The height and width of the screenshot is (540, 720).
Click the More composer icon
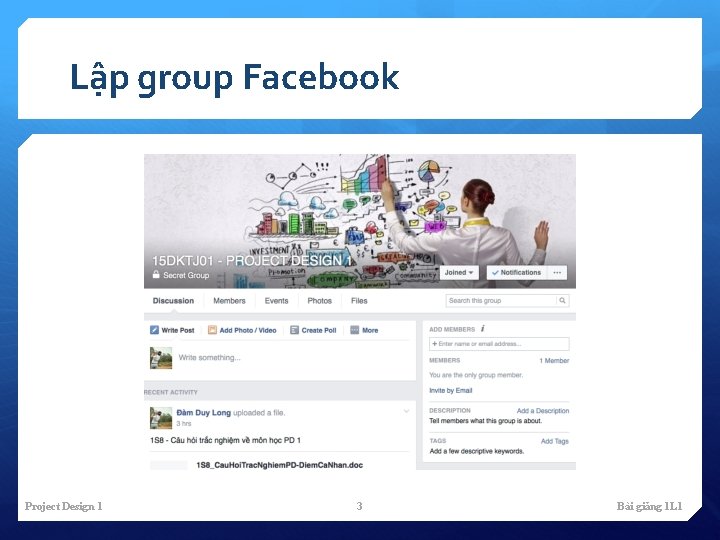[354, 330]
